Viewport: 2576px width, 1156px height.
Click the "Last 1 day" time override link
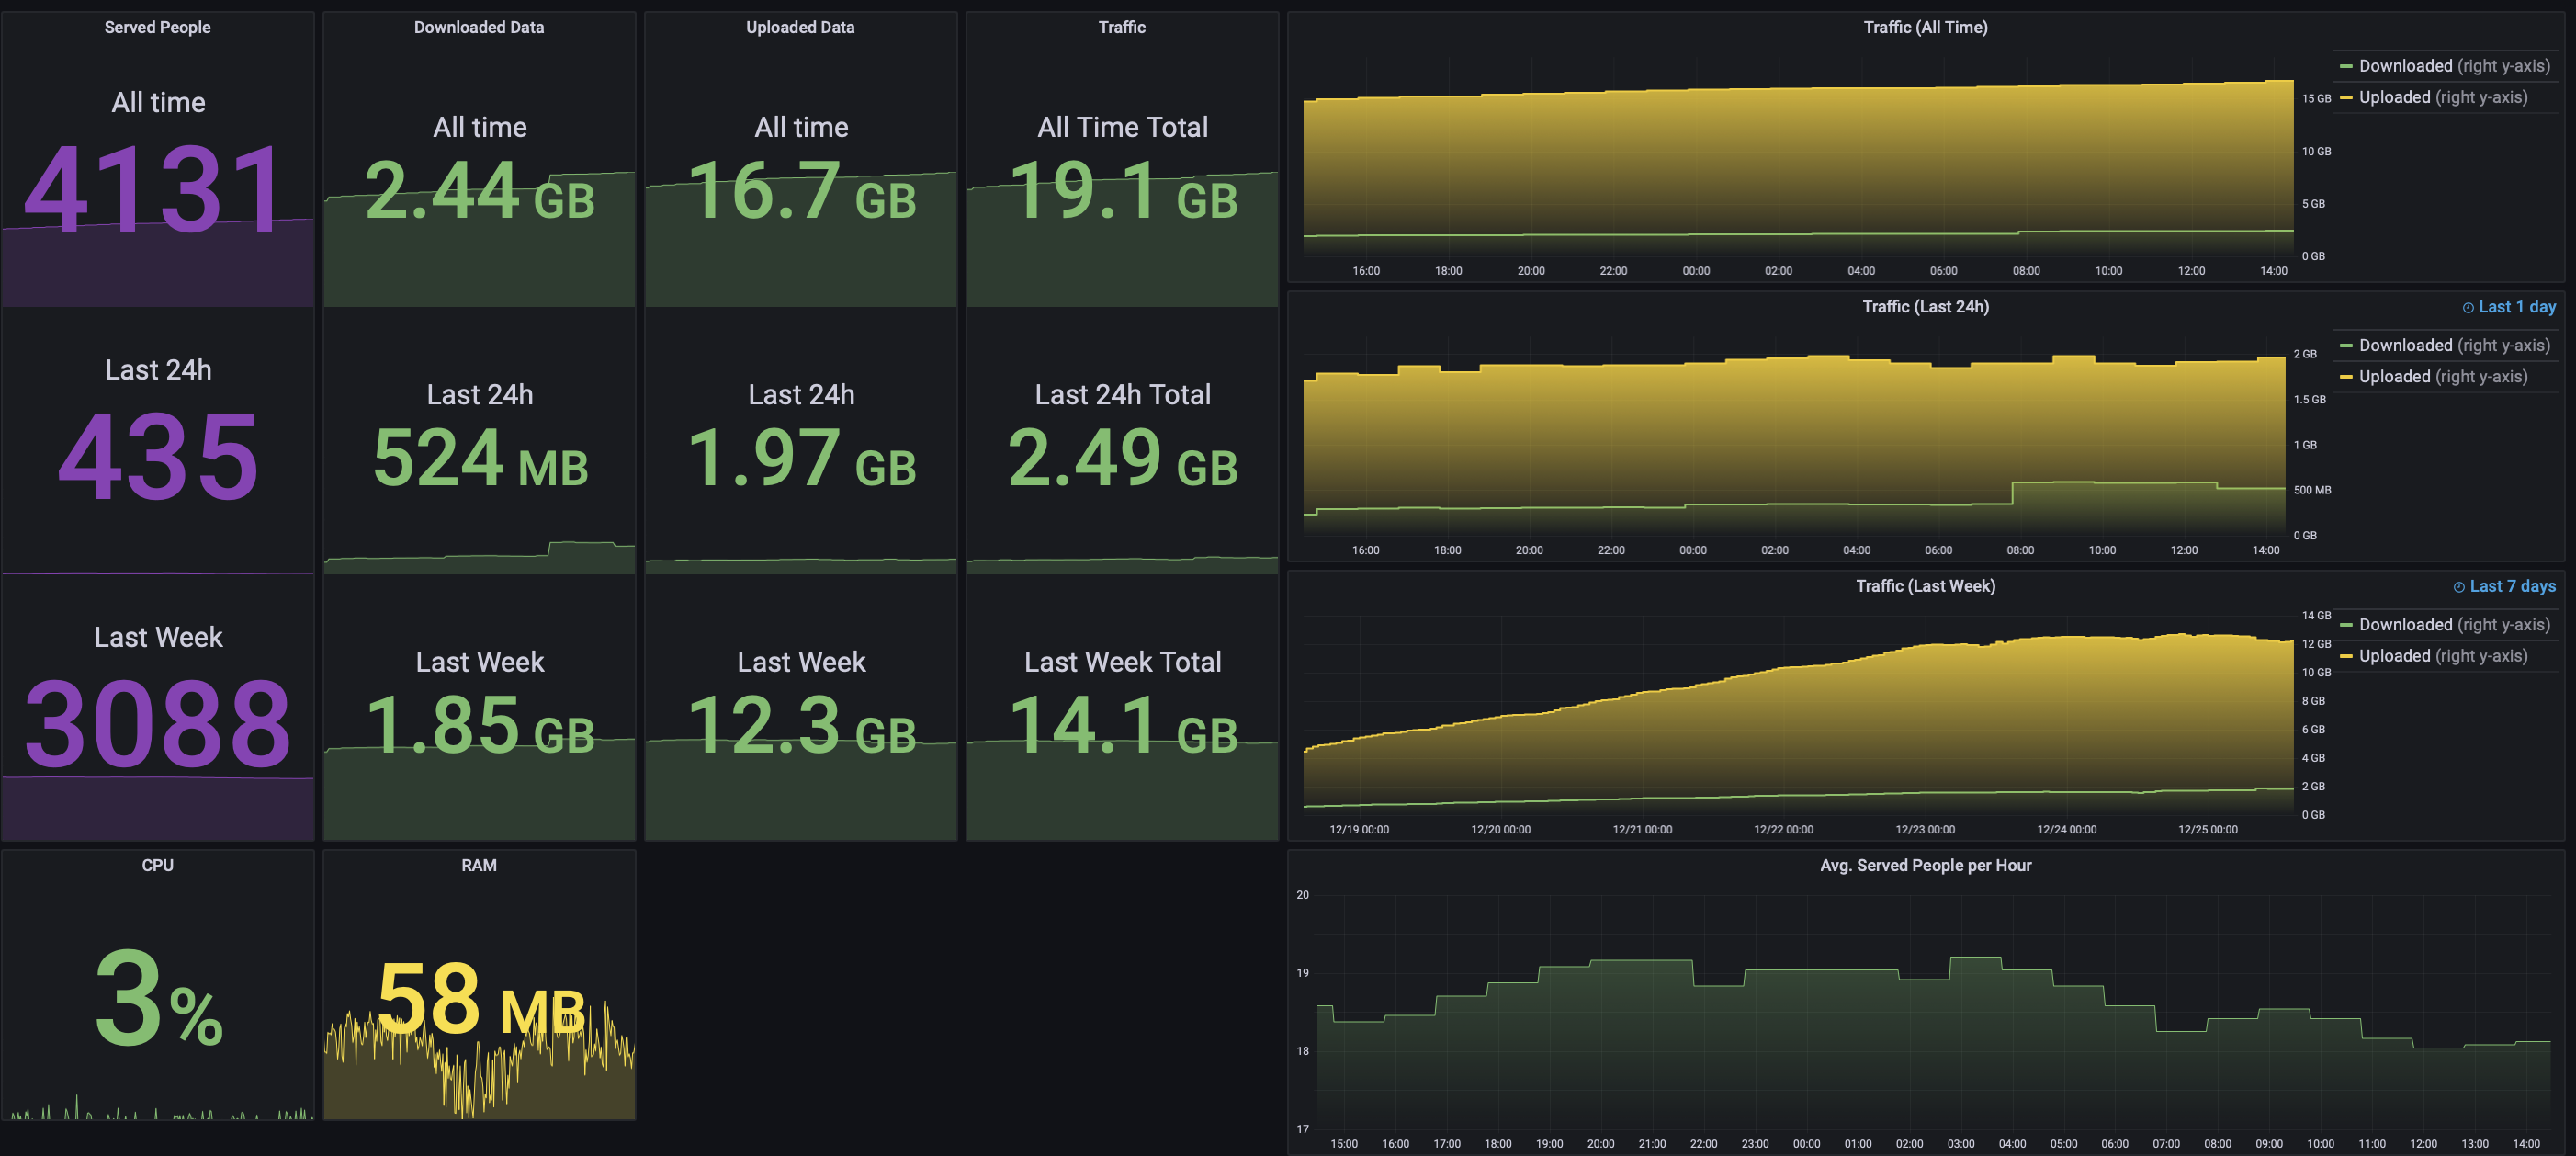[2516, 307]
